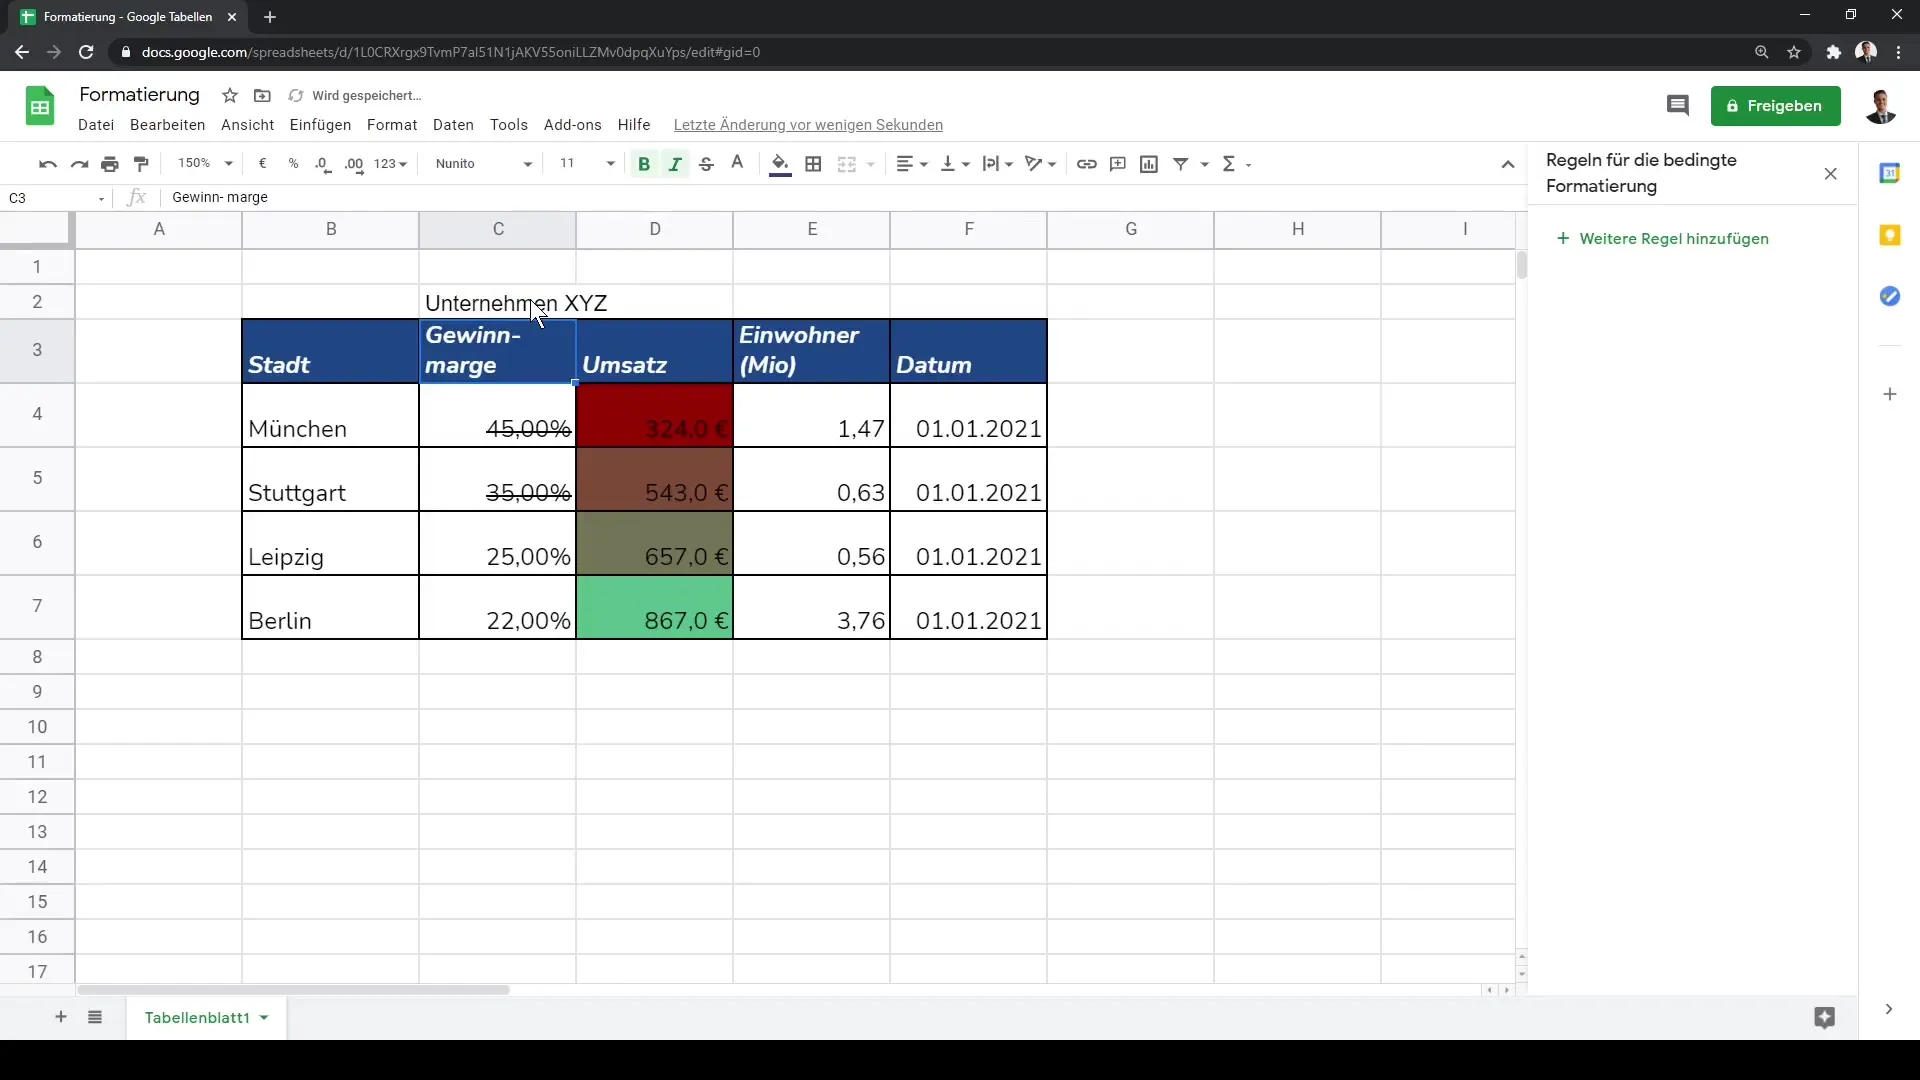Open the borders menu
This screenshot has width=1920, height=1080.
(813, 164)
